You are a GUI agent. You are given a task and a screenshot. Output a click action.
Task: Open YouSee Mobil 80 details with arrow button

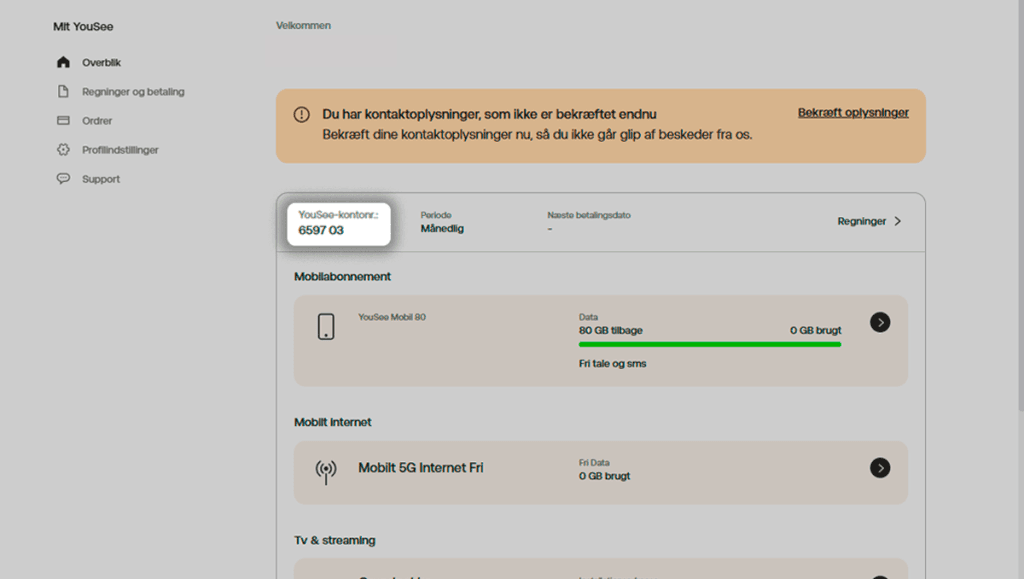880,322
